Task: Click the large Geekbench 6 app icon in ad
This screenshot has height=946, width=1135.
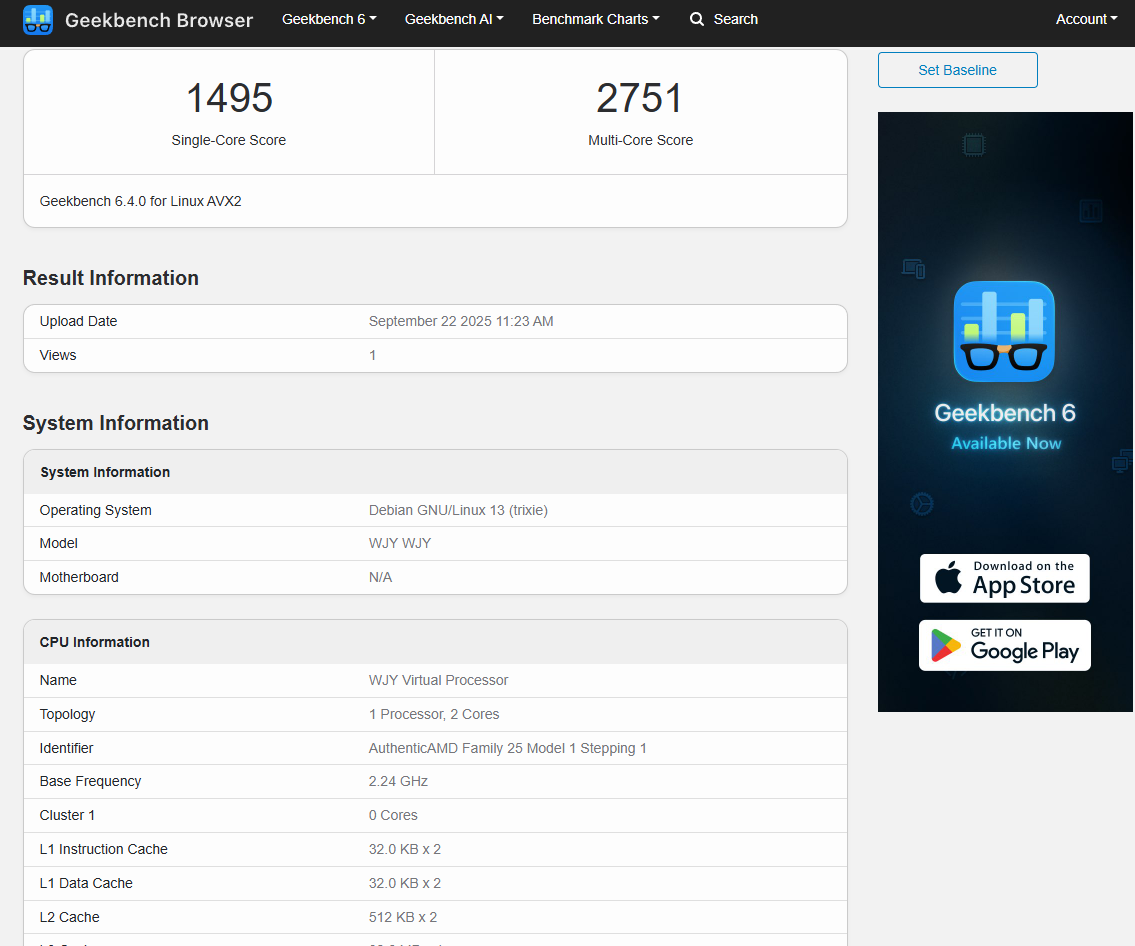Action: [1004, 331]
